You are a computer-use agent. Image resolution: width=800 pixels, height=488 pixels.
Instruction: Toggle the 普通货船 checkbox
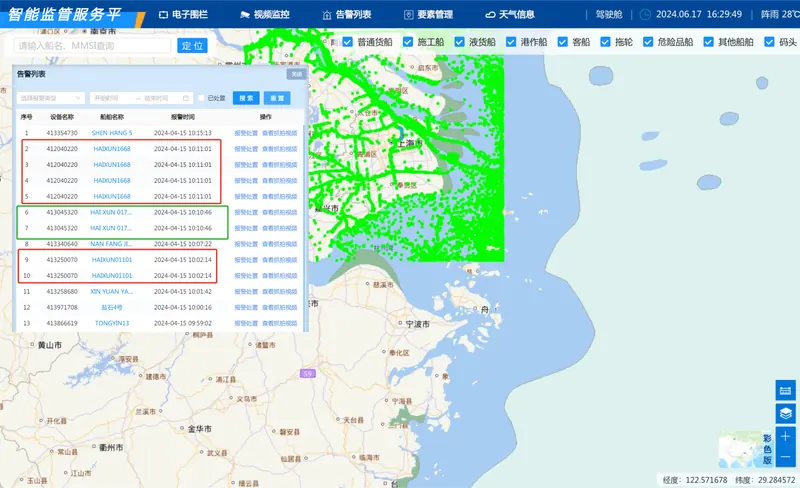(x=347, y=42)
